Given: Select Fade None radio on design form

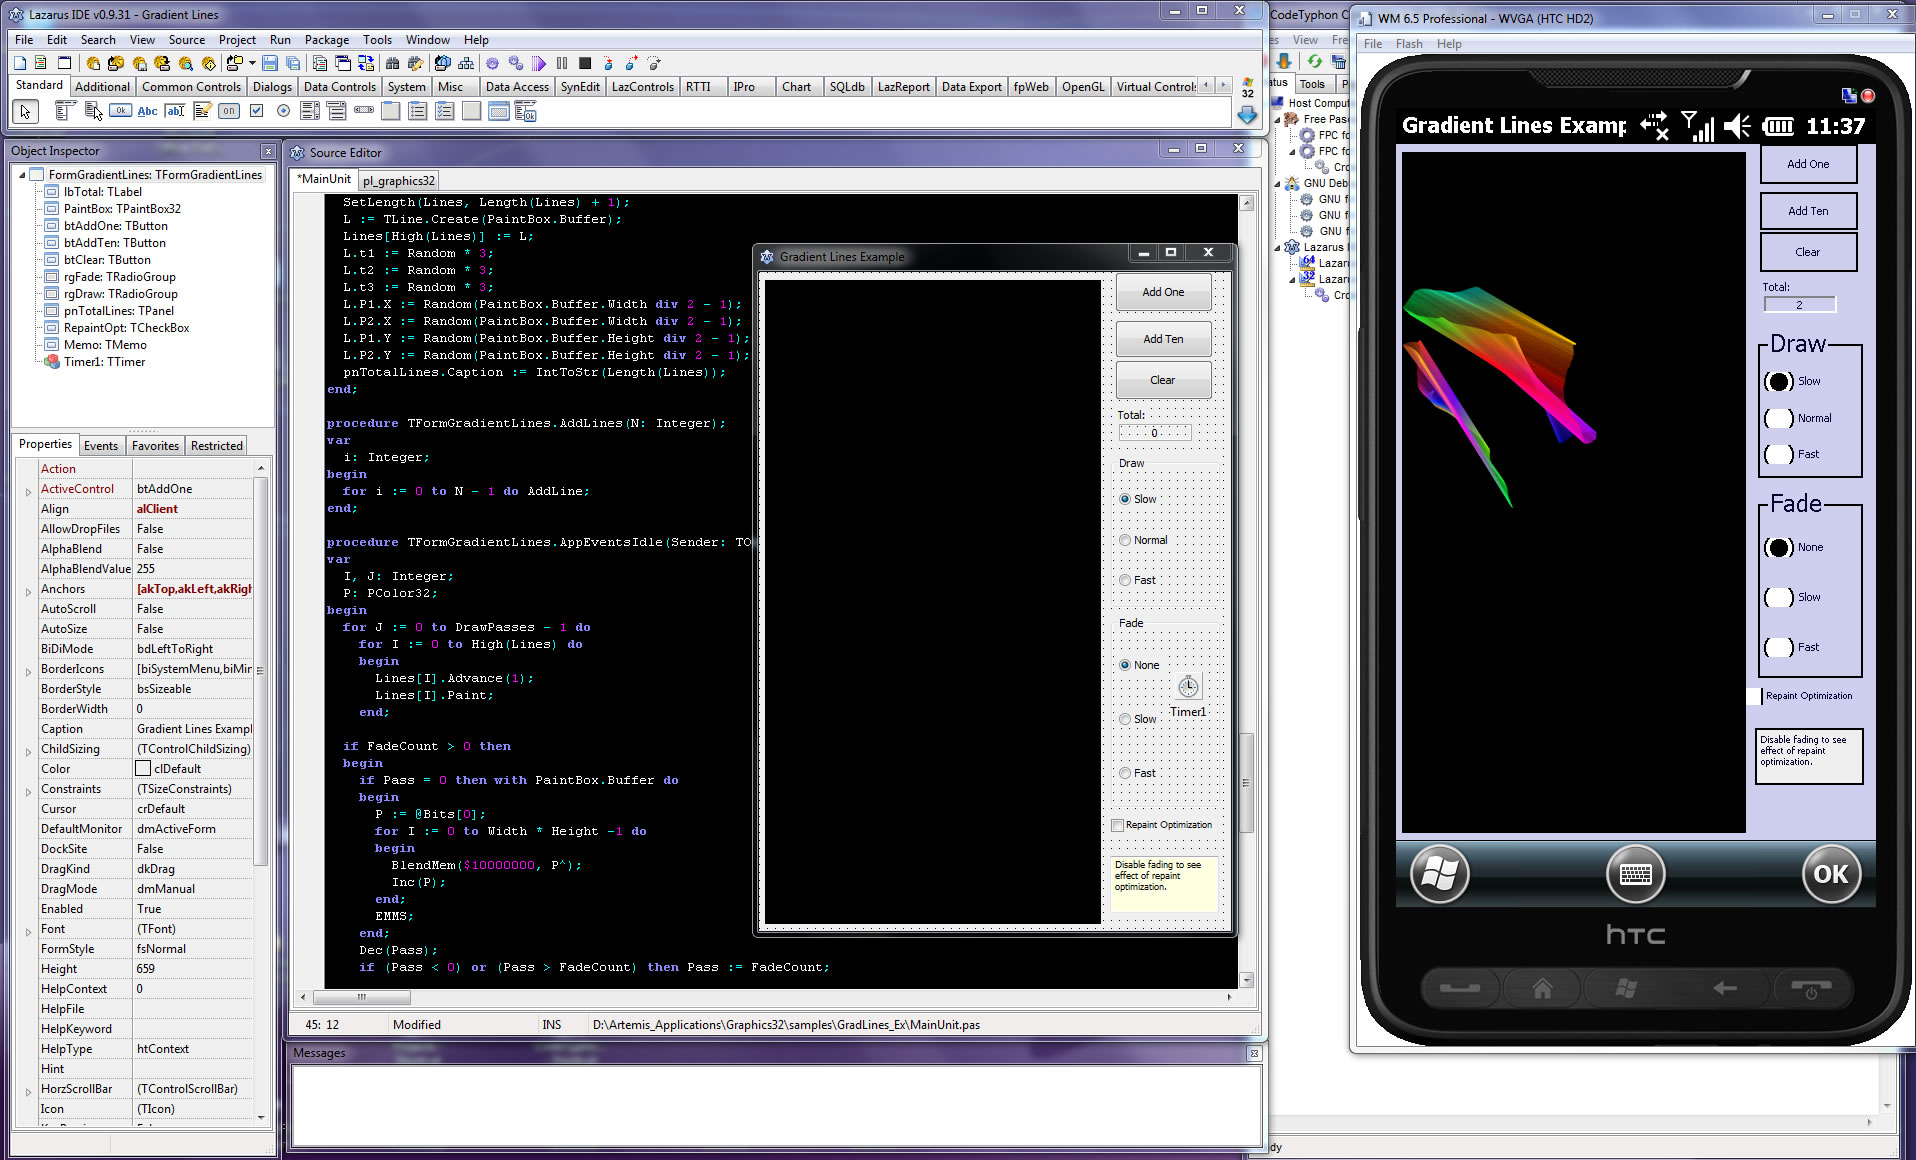Looking at the screenshot, I should (1125, 665).
